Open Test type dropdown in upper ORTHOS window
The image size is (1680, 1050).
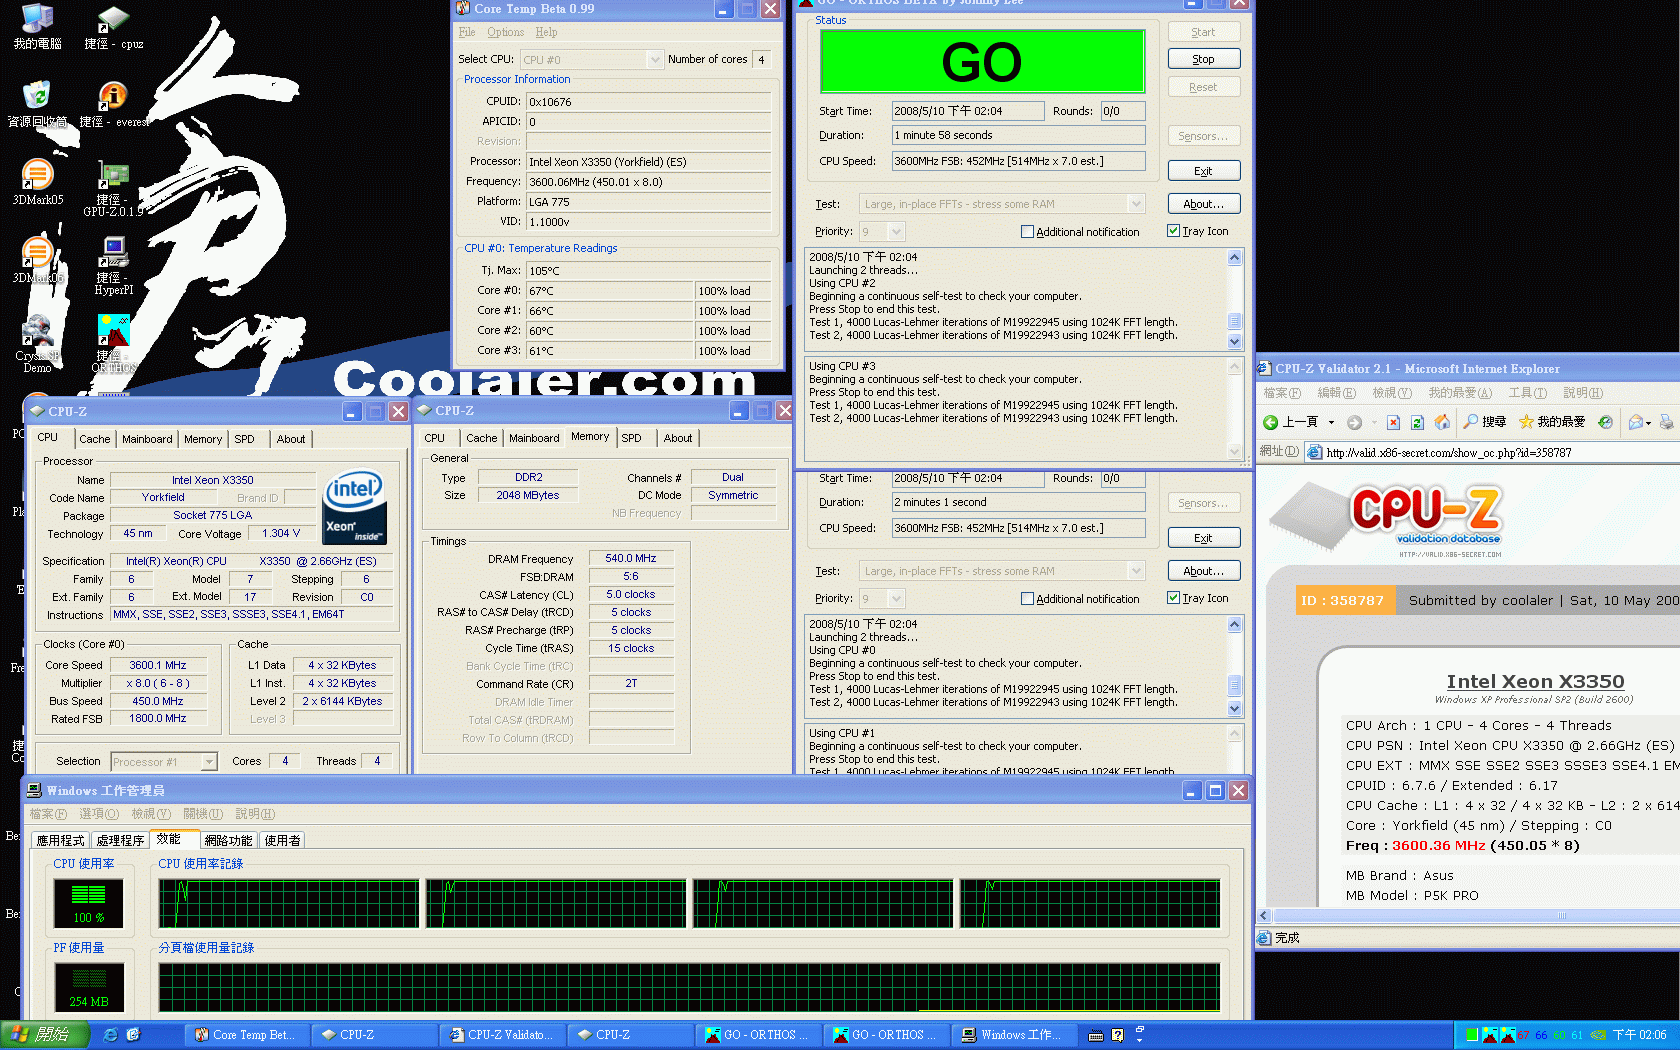[1136, 204]
